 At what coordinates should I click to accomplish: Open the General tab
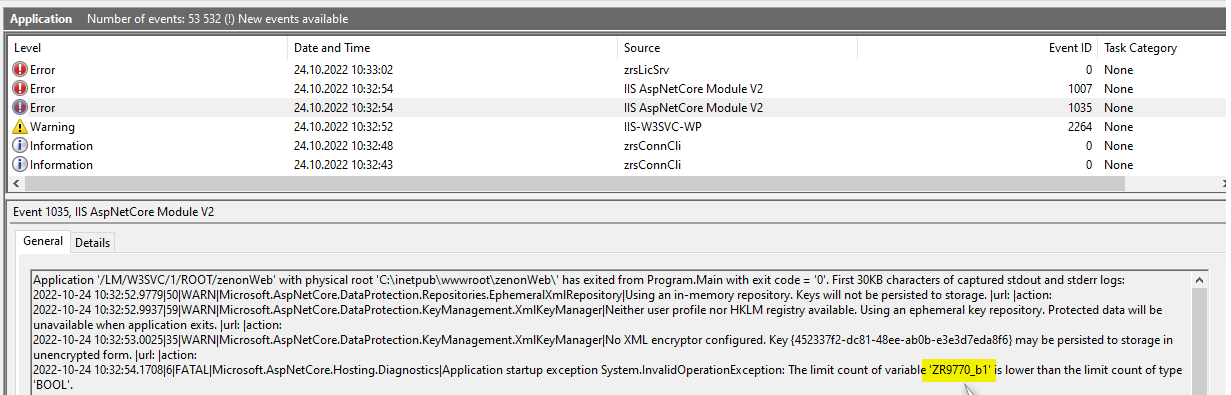click(x=43, y=241)
